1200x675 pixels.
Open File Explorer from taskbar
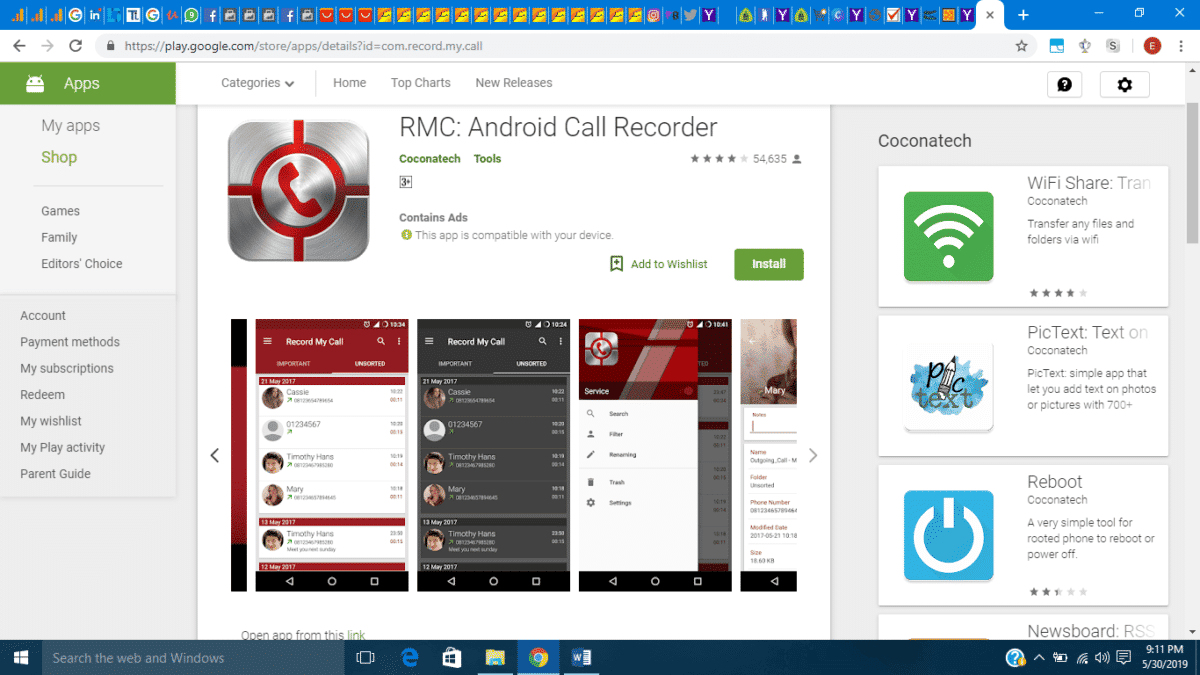pos(495,658)
